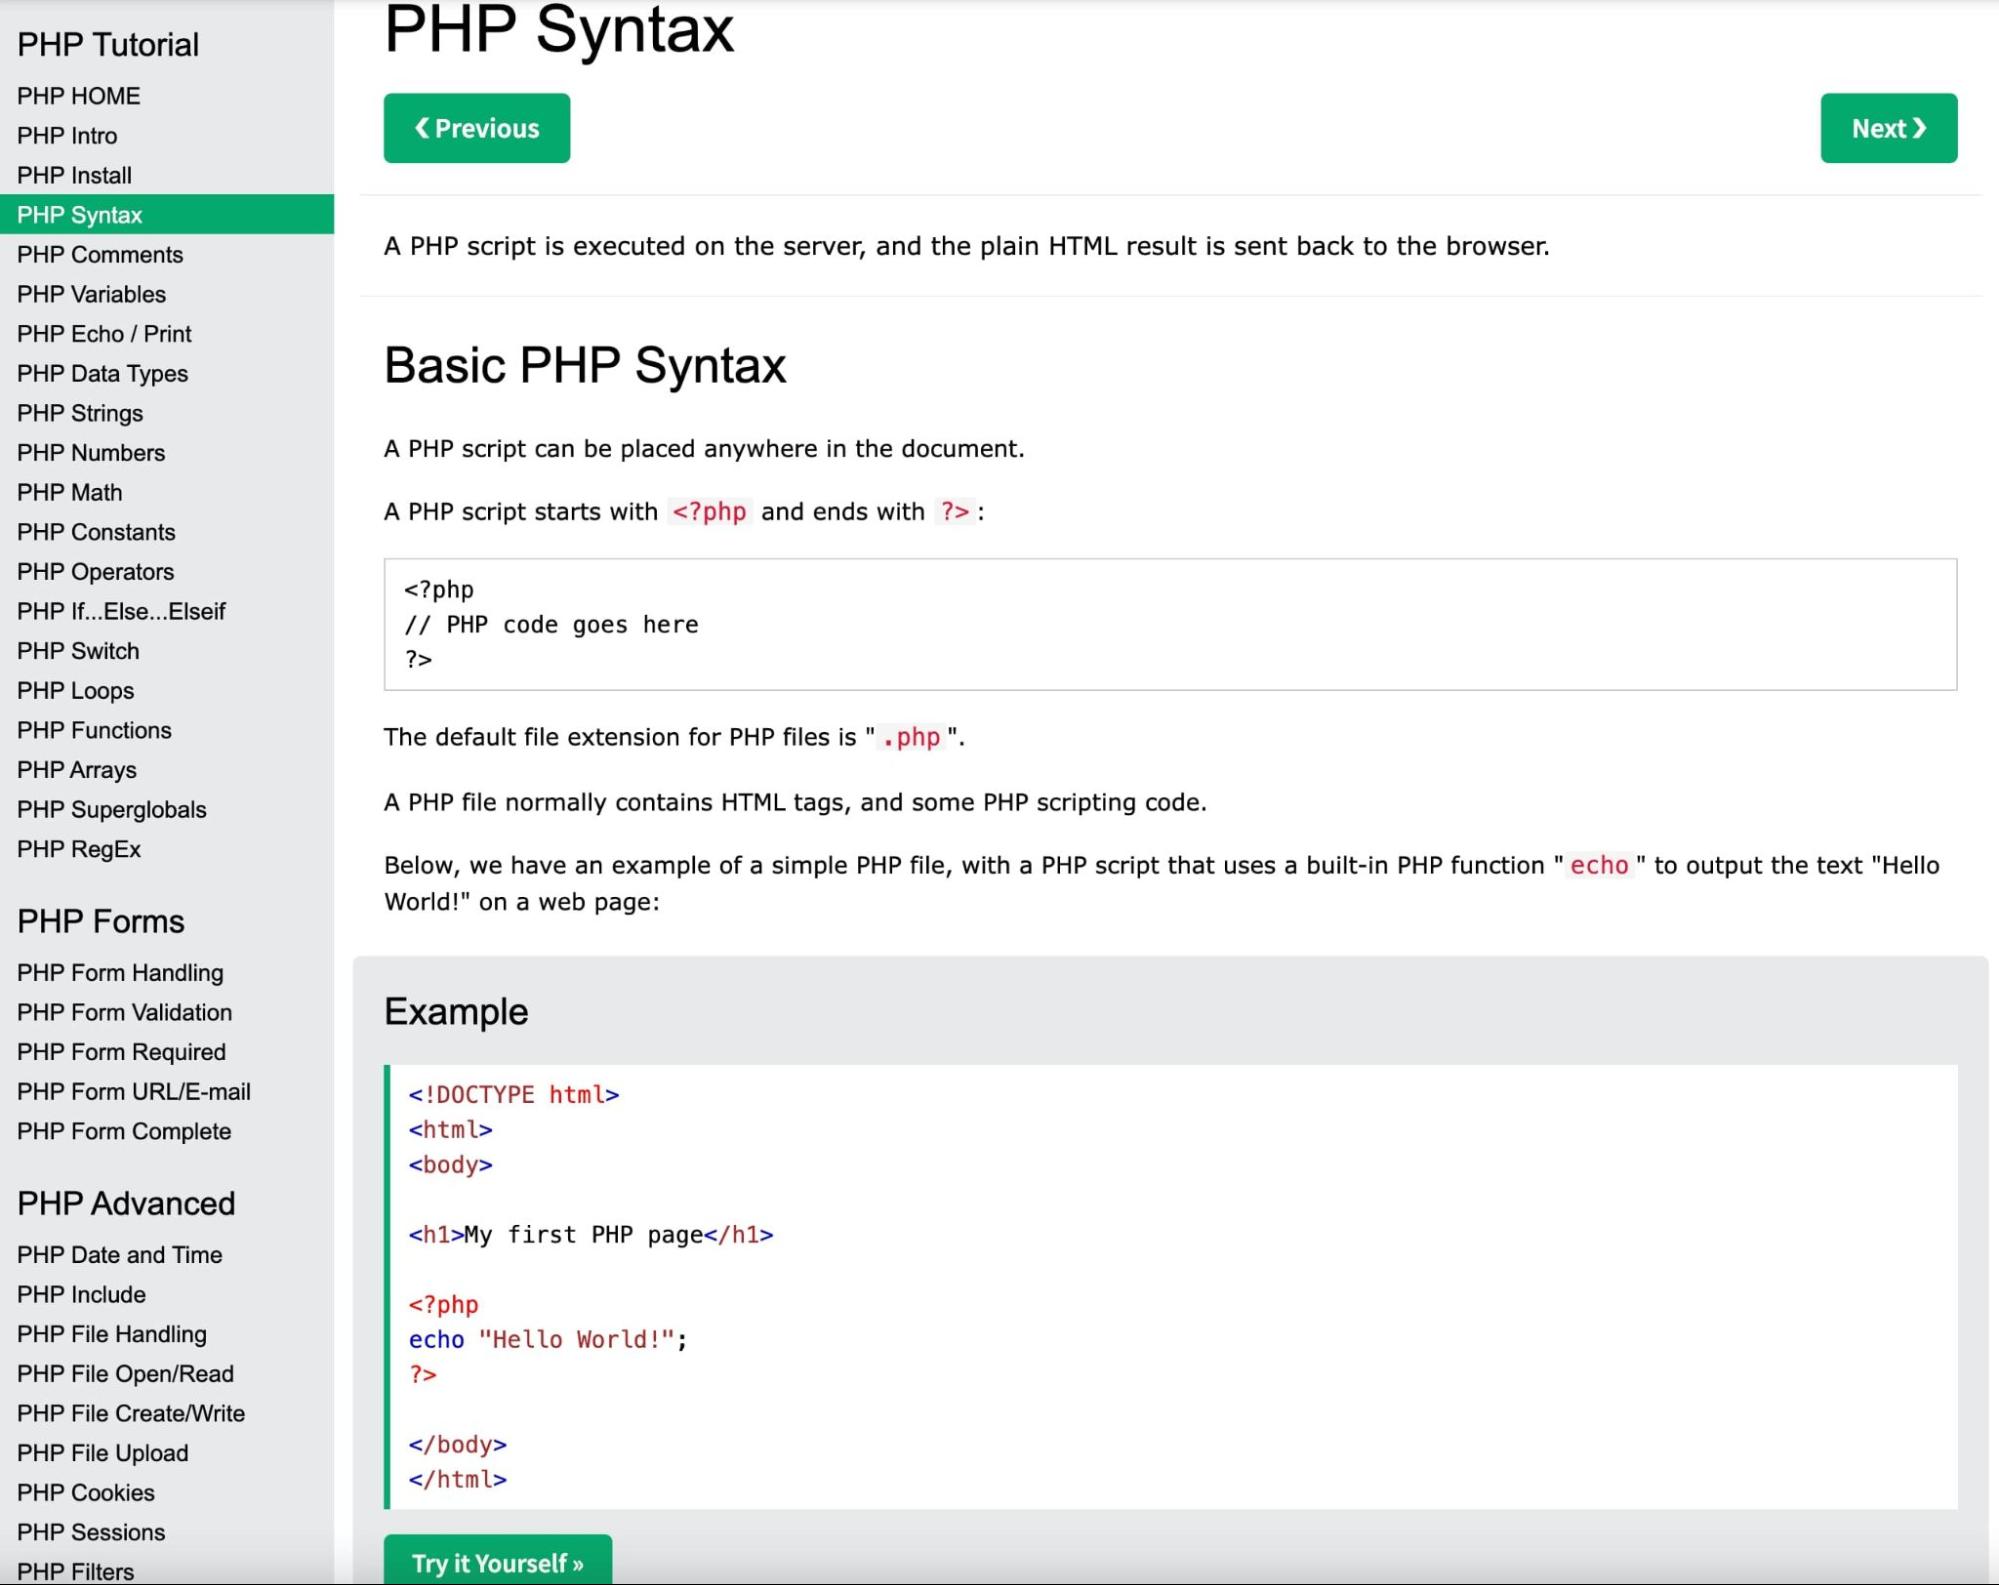
Task: Navigate to PHP Variables lesson
Action: [91, 295]
